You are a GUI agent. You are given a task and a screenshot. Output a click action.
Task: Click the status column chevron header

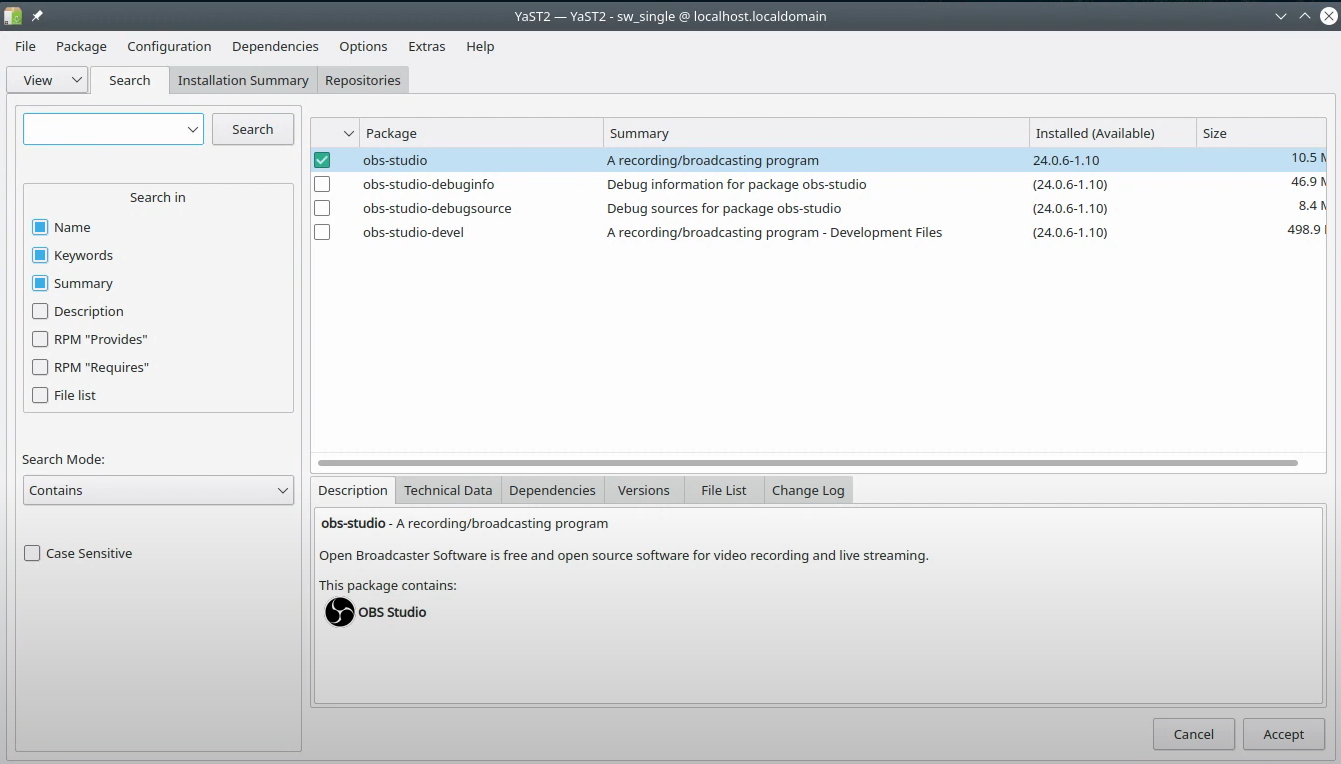click(x=349, y=133)
